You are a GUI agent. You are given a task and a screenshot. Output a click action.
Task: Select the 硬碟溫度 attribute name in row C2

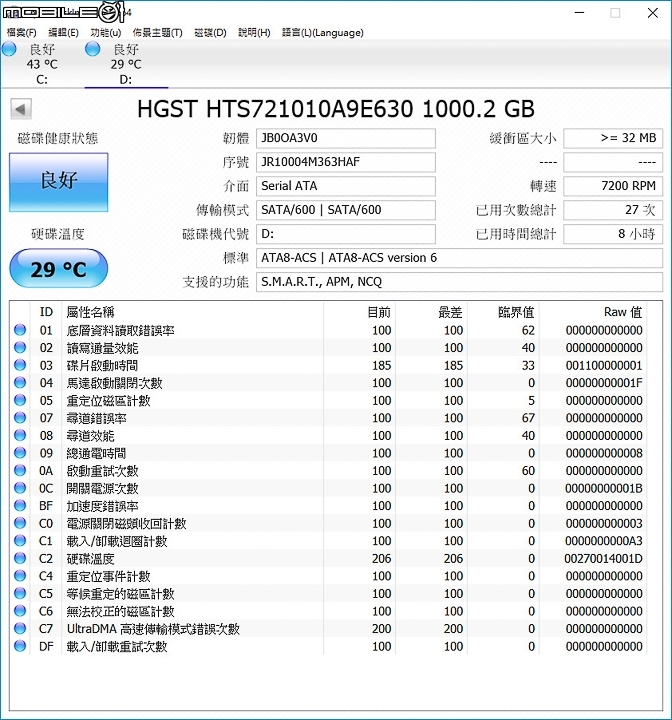click(90, 559)
